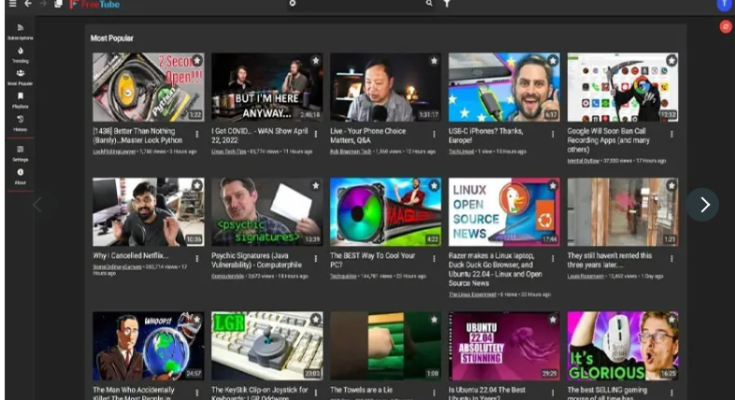Go to Trending in the sidebar
The width and height of the screenshot is (735, 400).
tap(19, 54)
